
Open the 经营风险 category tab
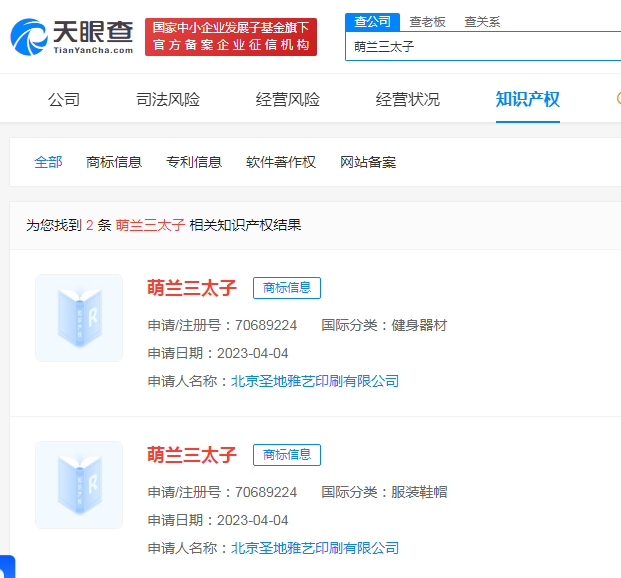pos(288,99)
